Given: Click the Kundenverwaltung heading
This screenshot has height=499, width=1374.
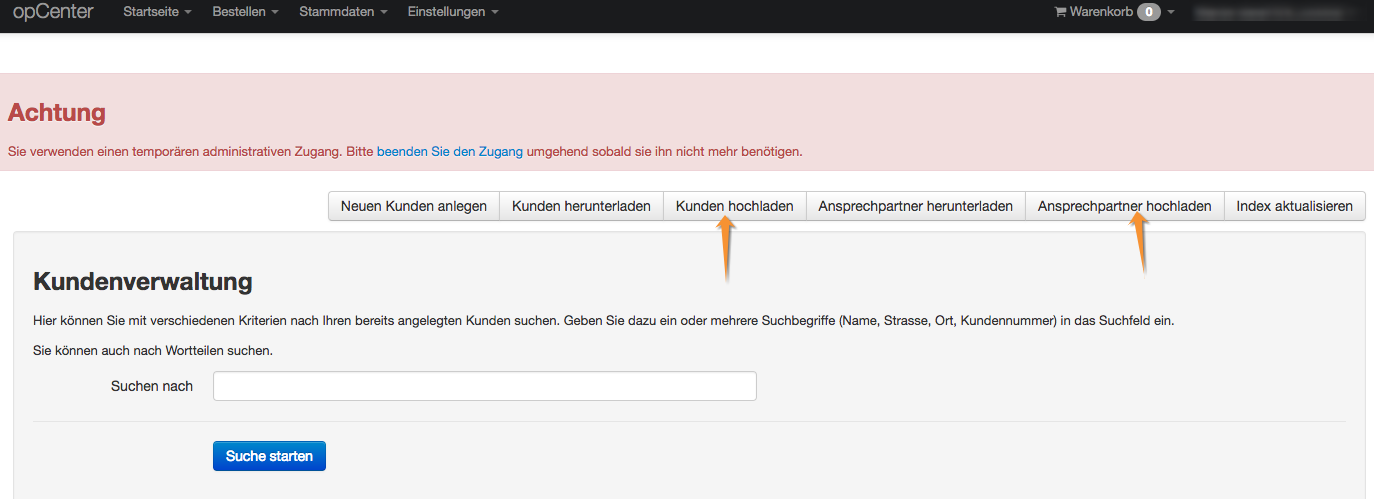Looking at the screenshot, I should (143, 282).
